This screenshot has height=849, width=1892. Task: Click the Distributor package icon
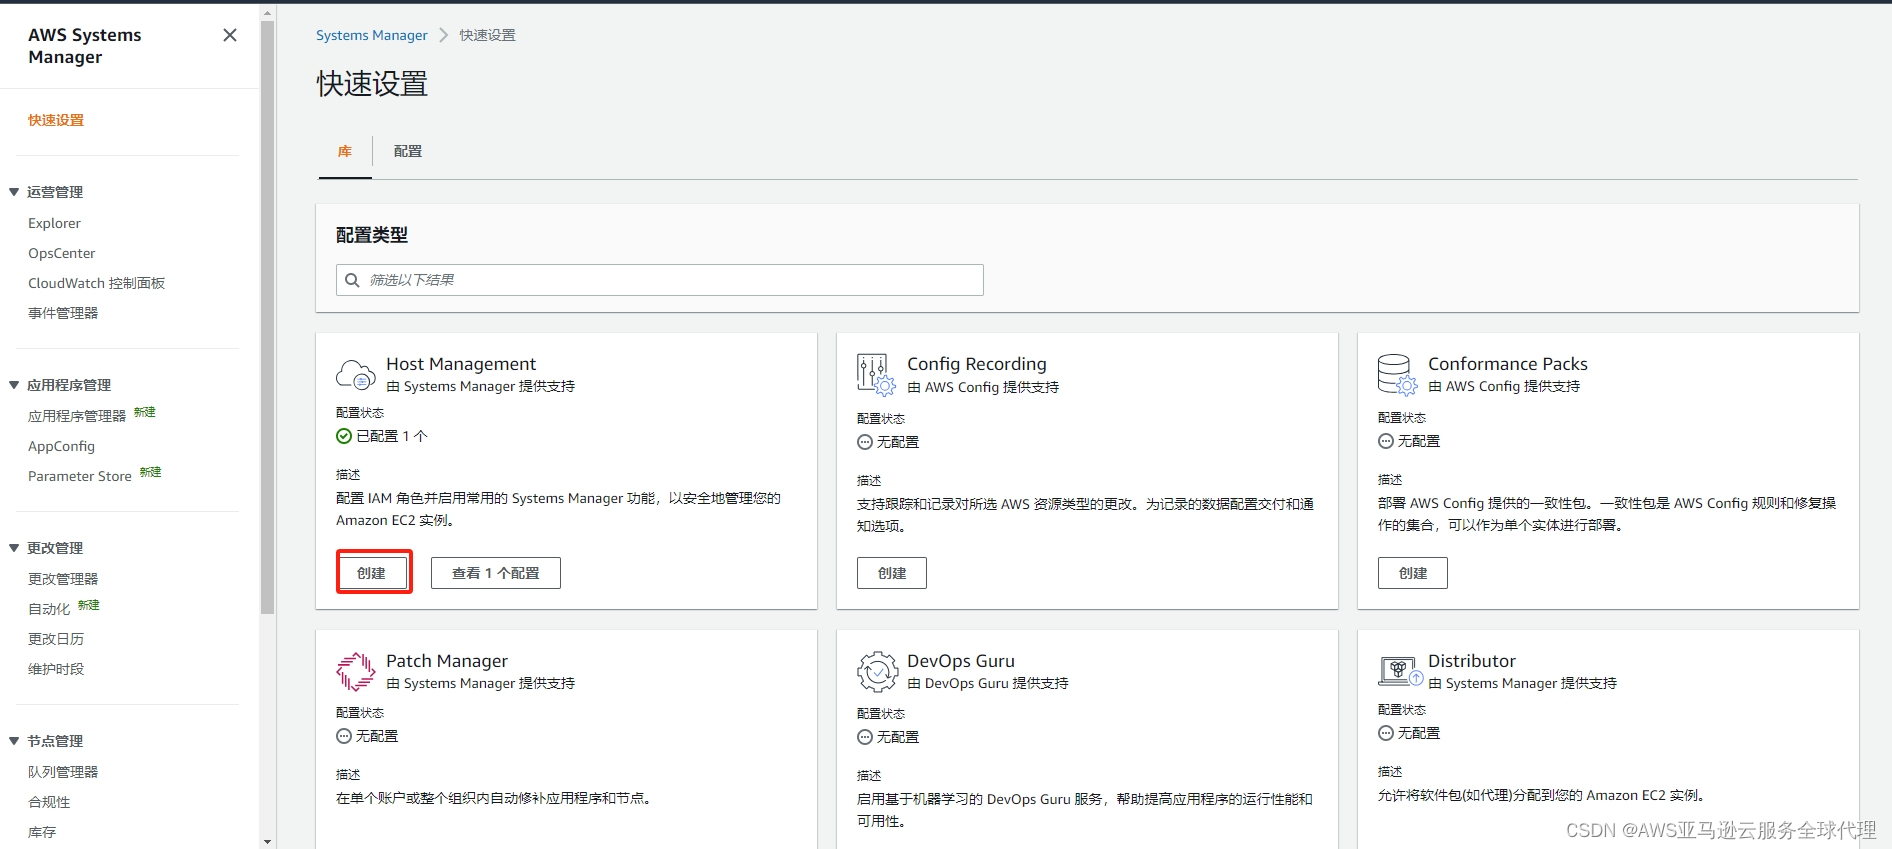point(1400,671)
